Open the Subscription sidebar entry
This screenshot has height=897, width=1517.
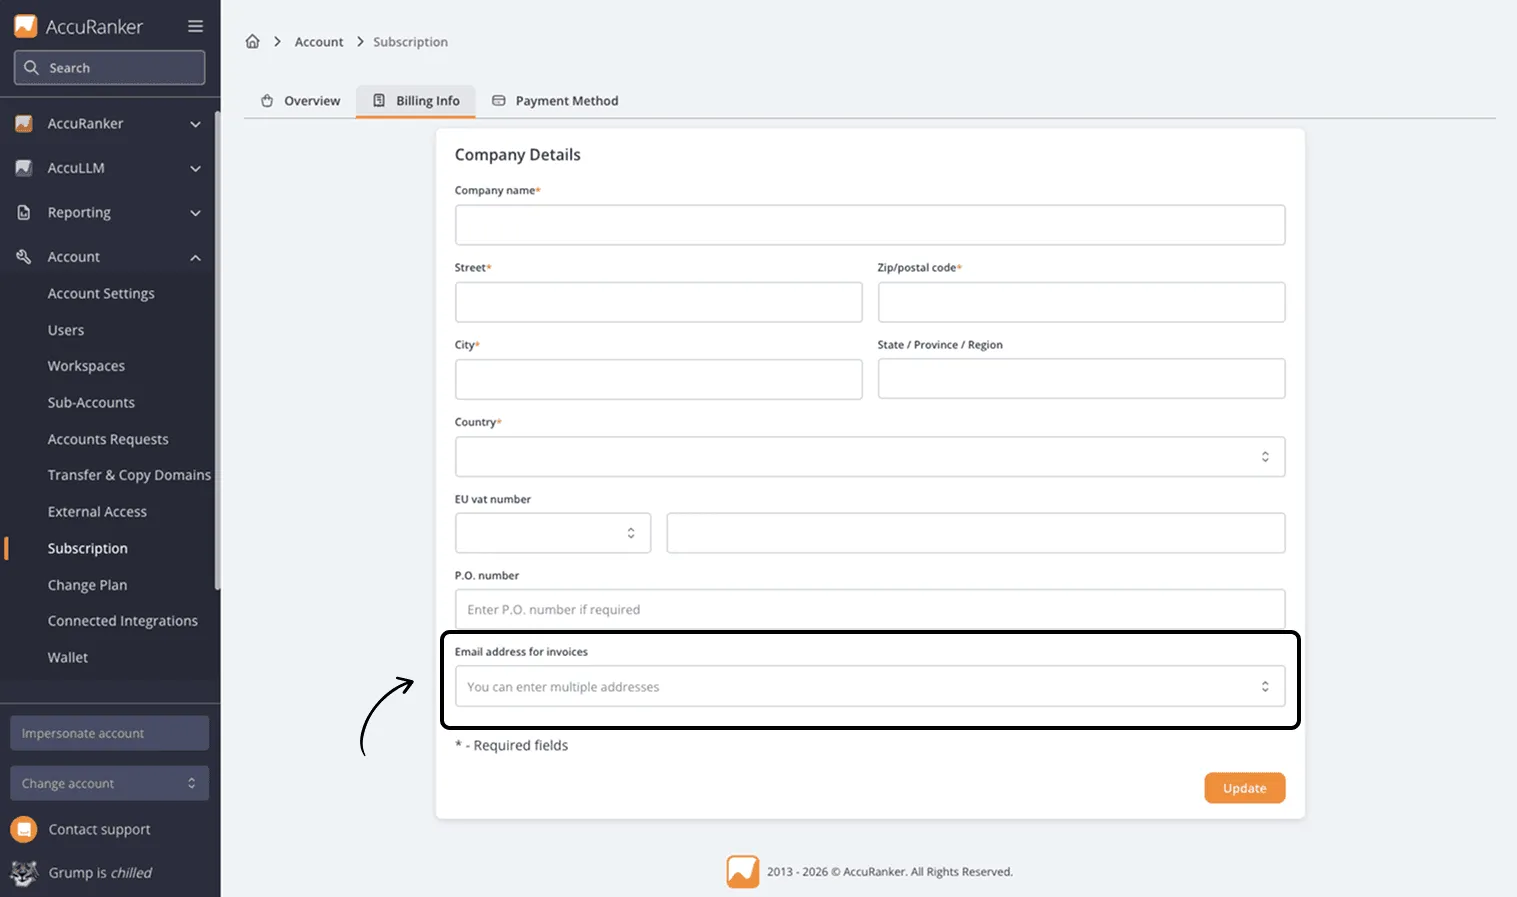(x=87, y=548)
